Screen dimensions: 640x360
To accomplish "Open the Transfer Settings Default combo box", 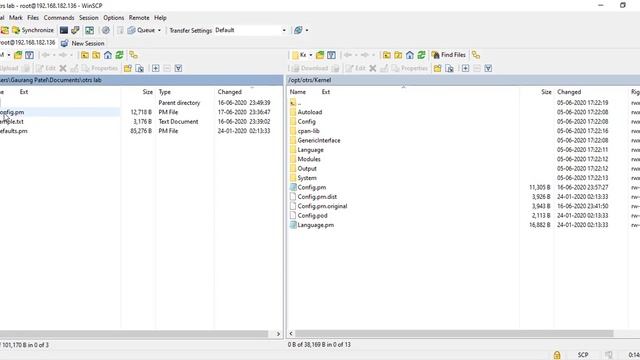I will click(250, 30).
